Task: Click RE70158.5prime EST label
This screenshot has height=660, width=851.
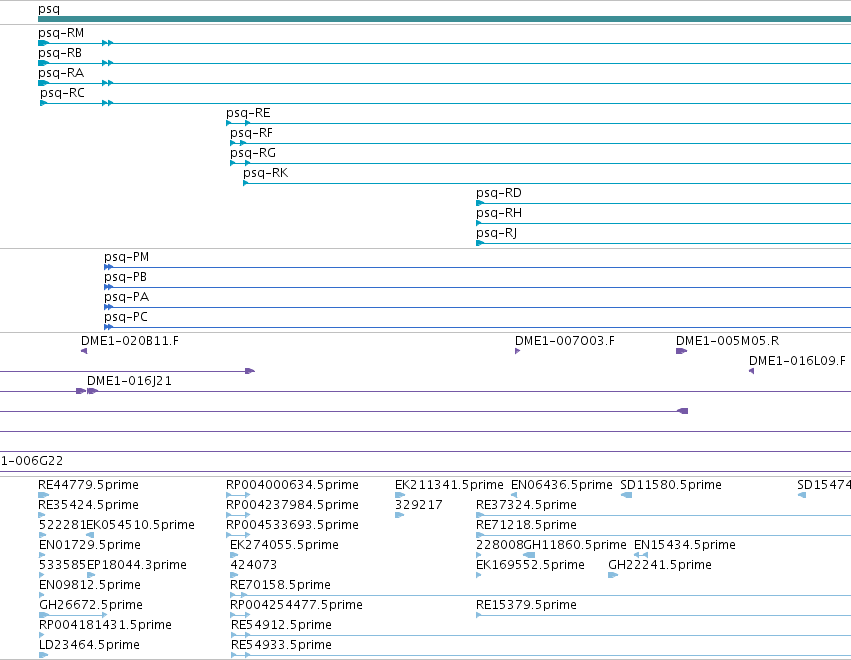Action: pos(281,585)
